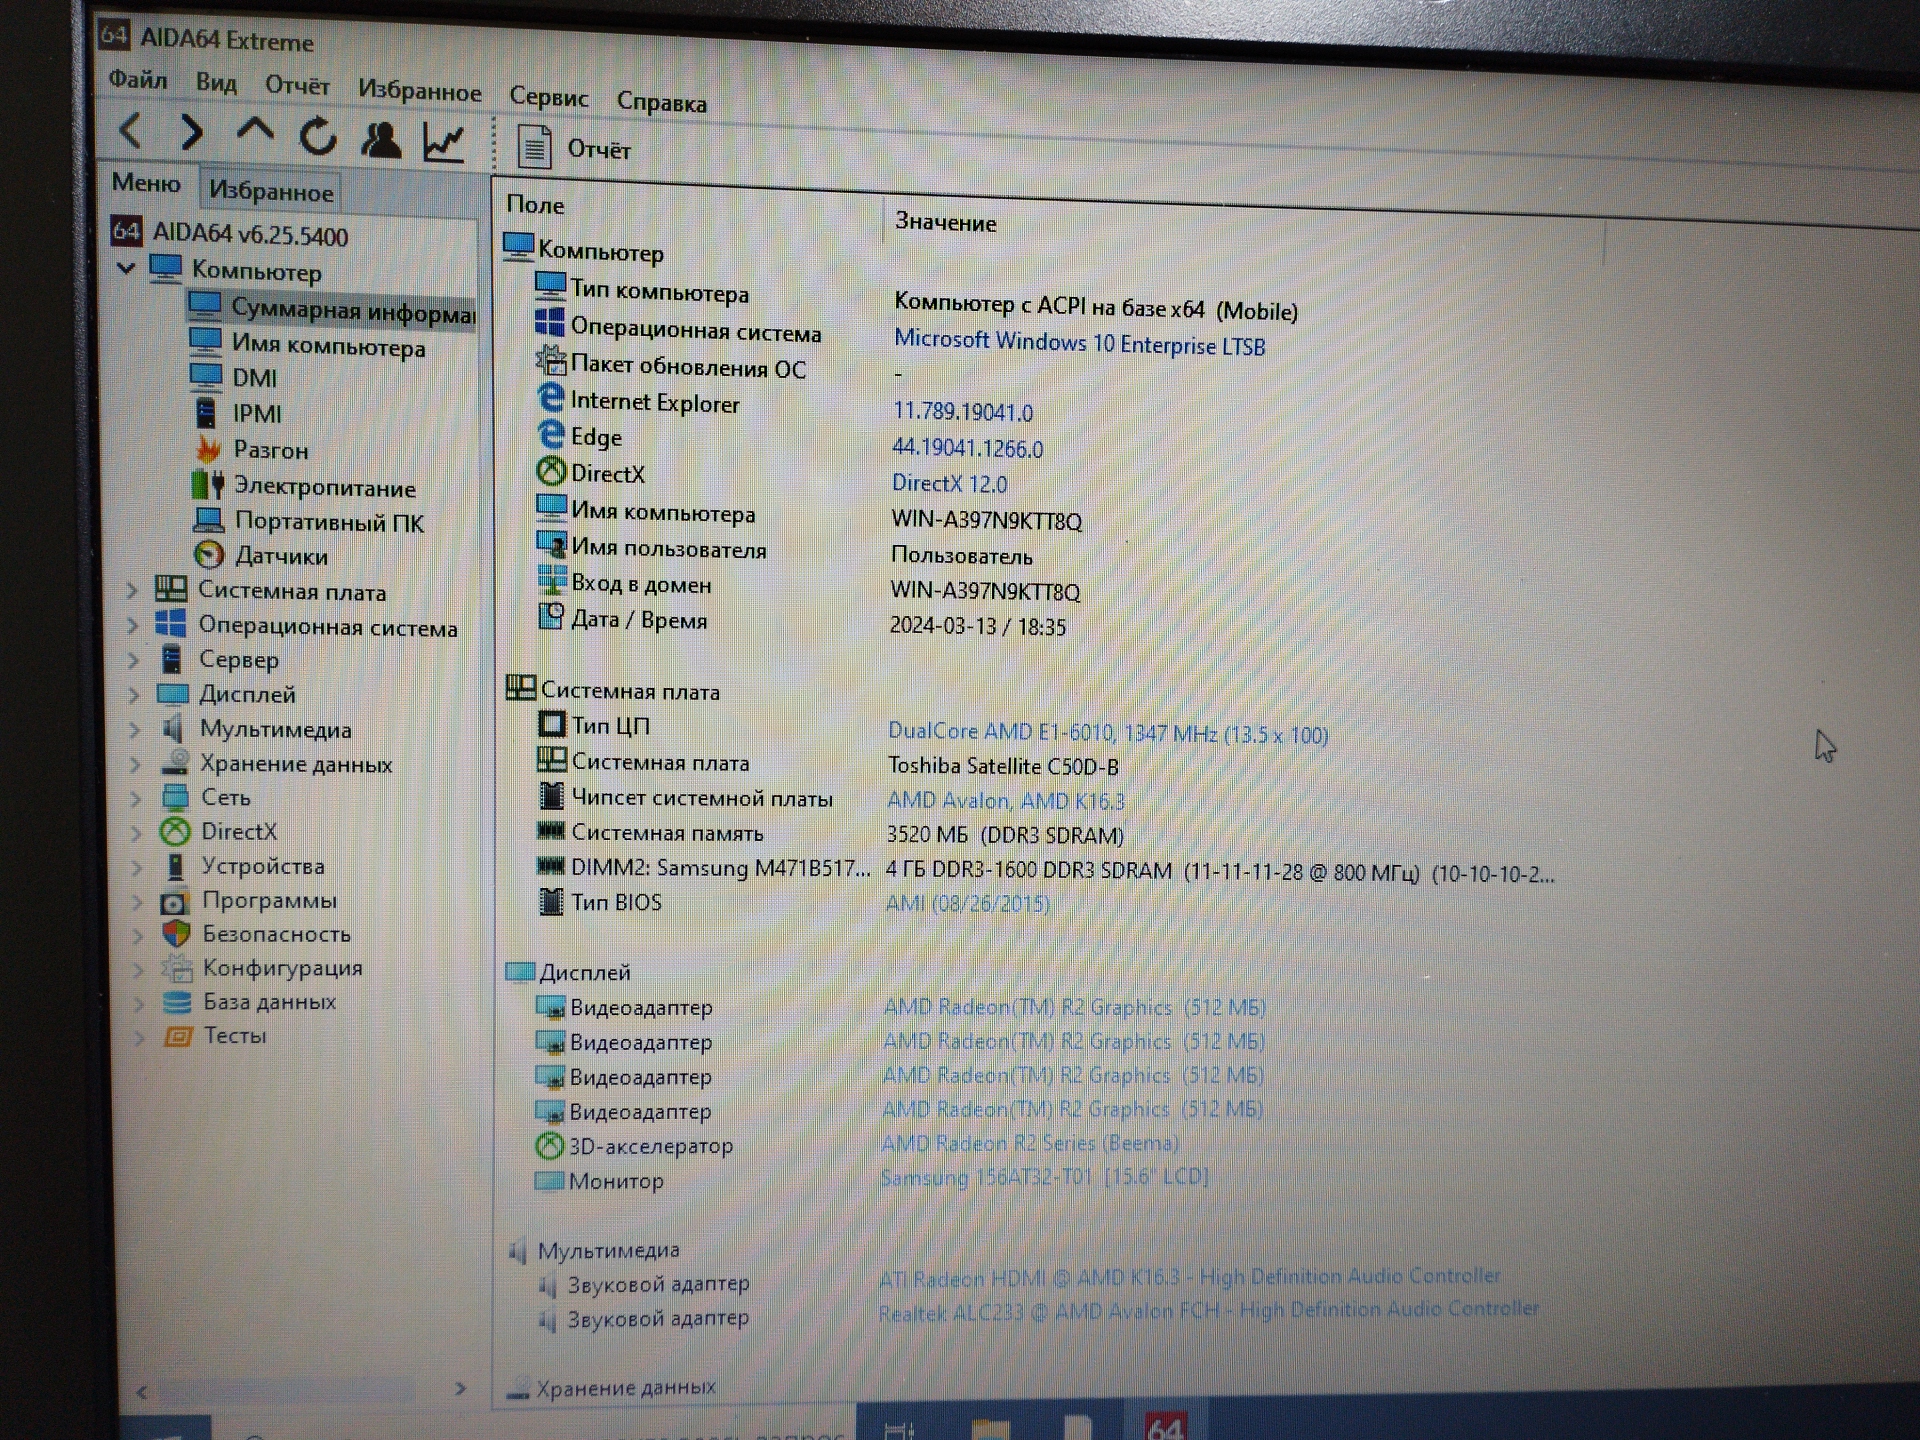This screenshot has width=1920, height=1440.
Task: Click the AIDA64 icon in the Windows taskbar
Action: click(1166, 1425)
